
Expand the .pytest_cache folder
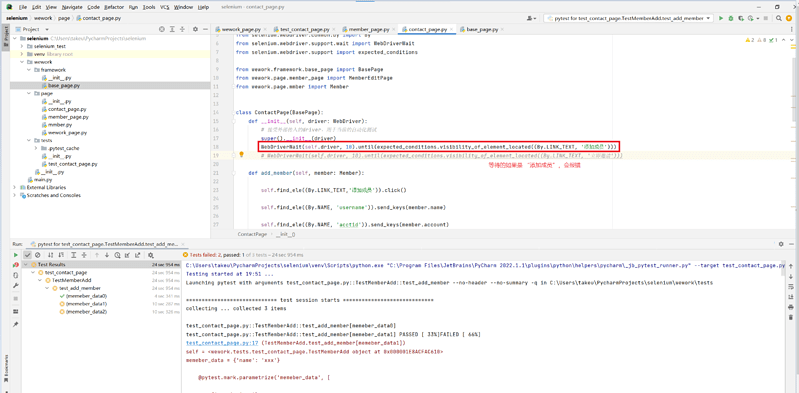[35, 148]
